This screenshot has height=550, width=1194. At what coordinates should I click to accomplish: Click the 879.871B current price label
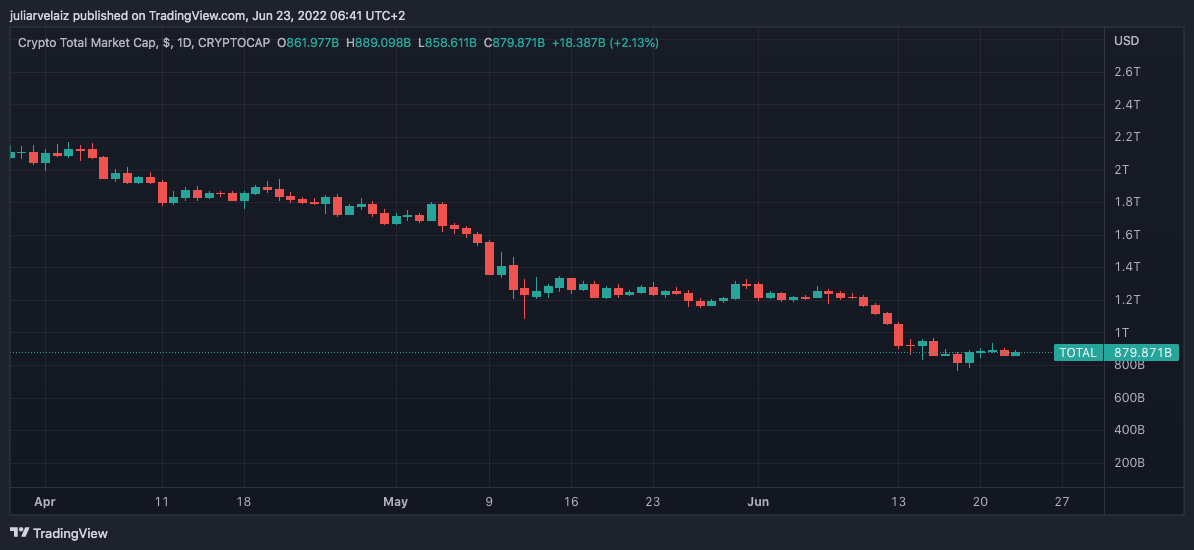[1144, 353]
